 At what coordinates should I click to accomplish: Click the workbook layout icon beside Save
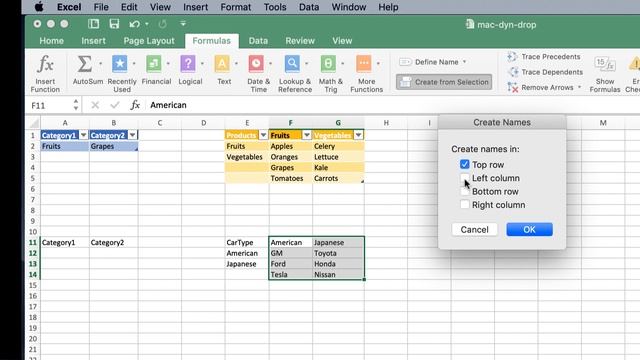pyautogui.click(x=93, y=24)
